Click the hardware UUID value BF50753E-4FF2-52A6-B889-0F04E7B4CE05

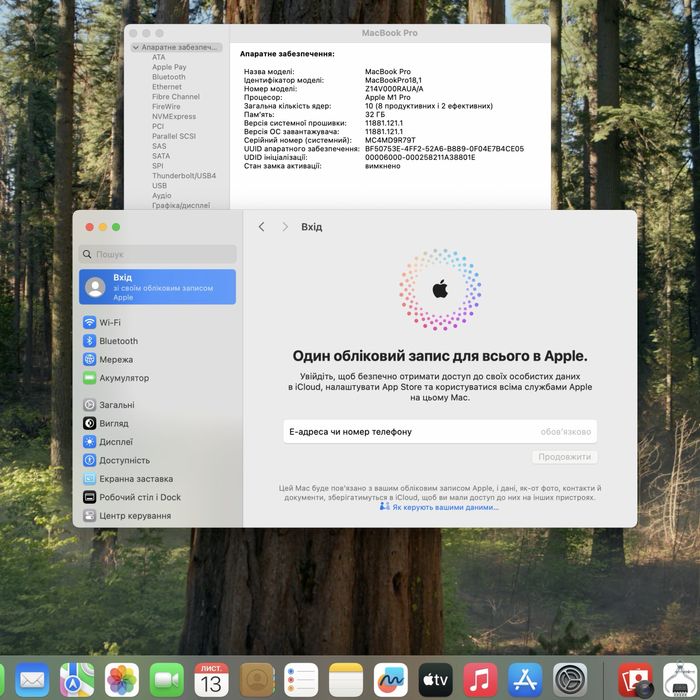(444, 149)
